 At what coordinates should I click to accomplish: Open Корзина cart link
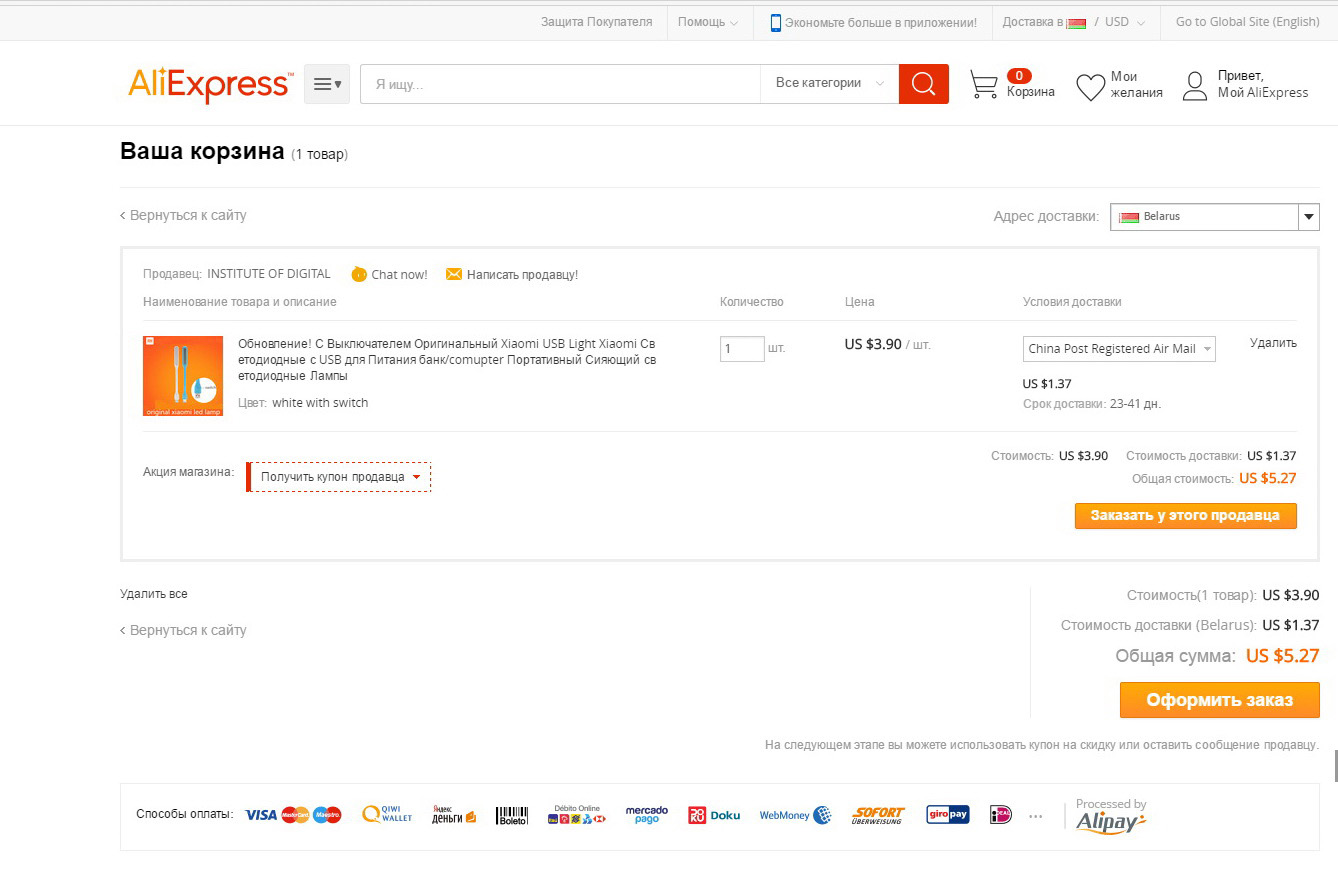1031,92
